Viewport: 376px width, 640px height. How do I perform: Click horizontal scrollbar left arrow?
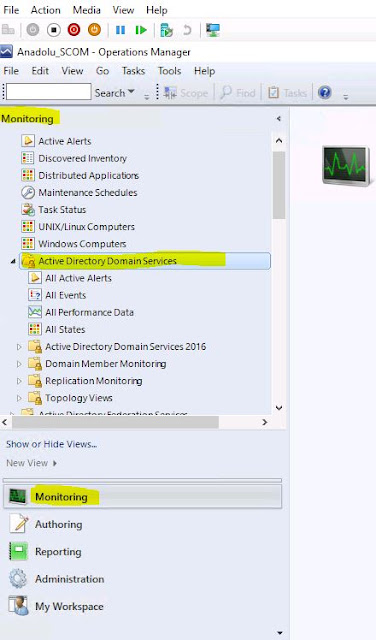tap(4, 422)
